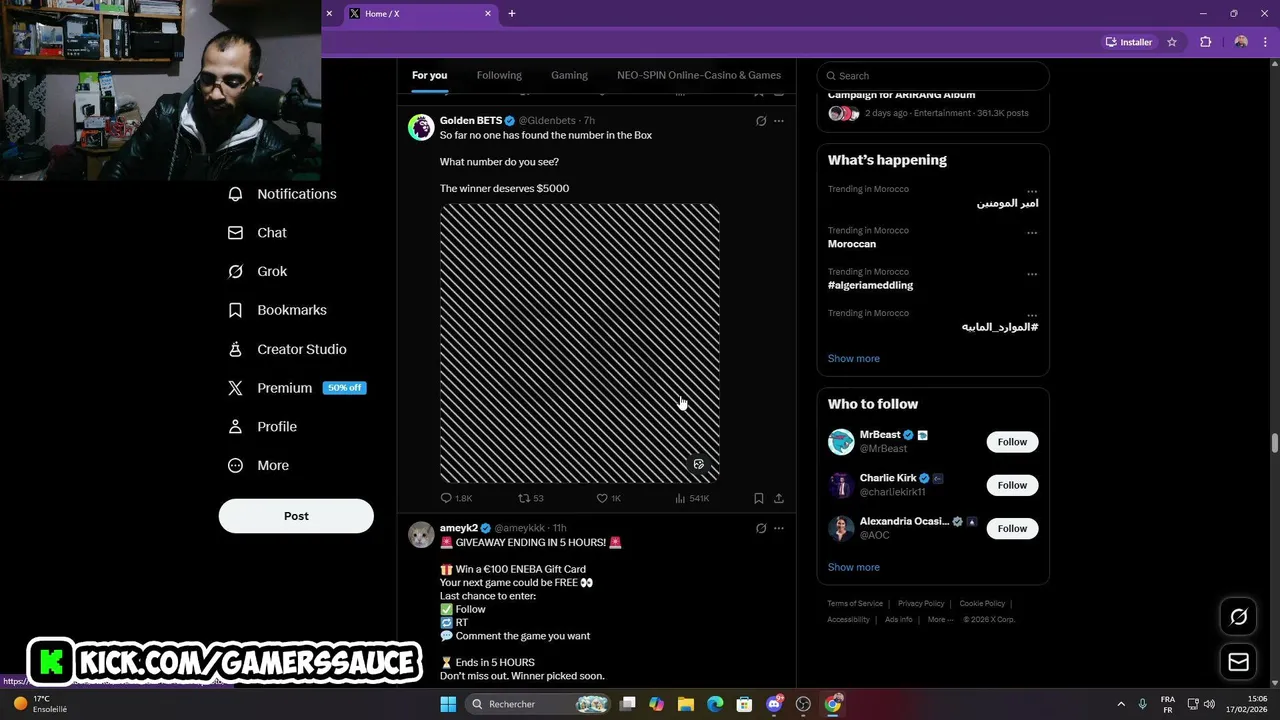The image size is (1280, 720).
Task: Open the Moroccan trending topic
Action: (x=852, y=244)
